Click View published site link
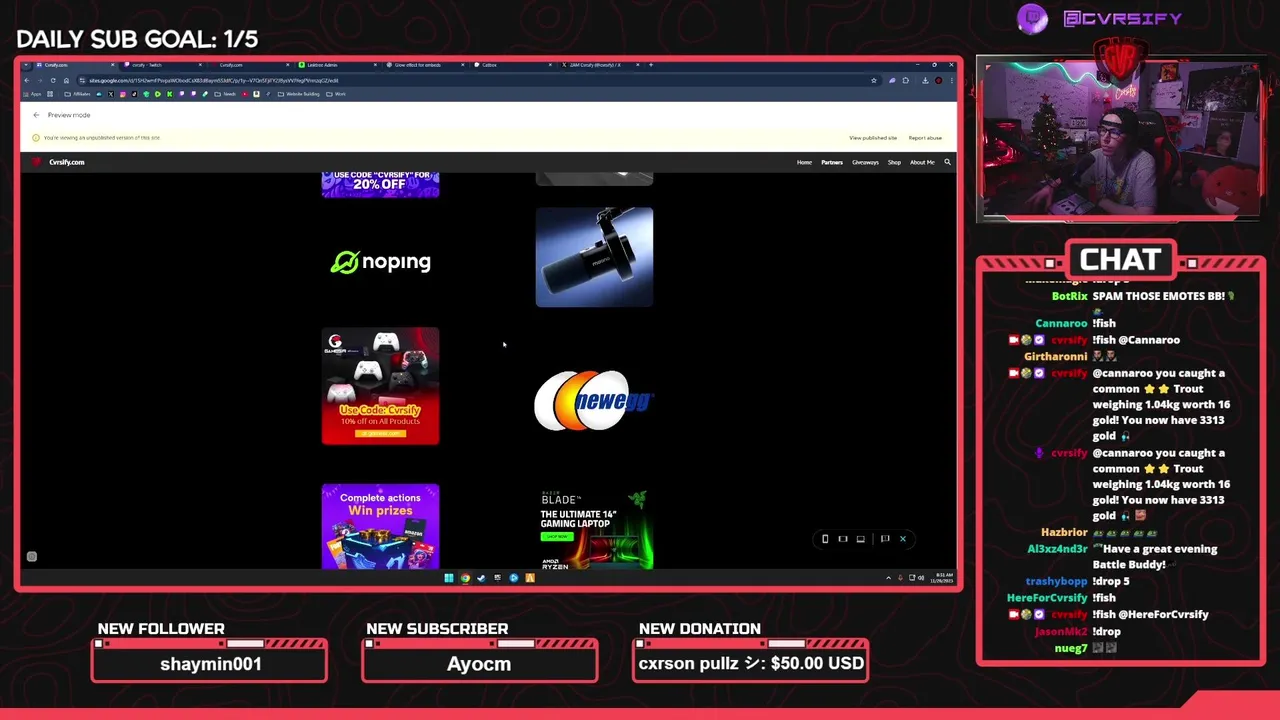 tap(873, 138)
